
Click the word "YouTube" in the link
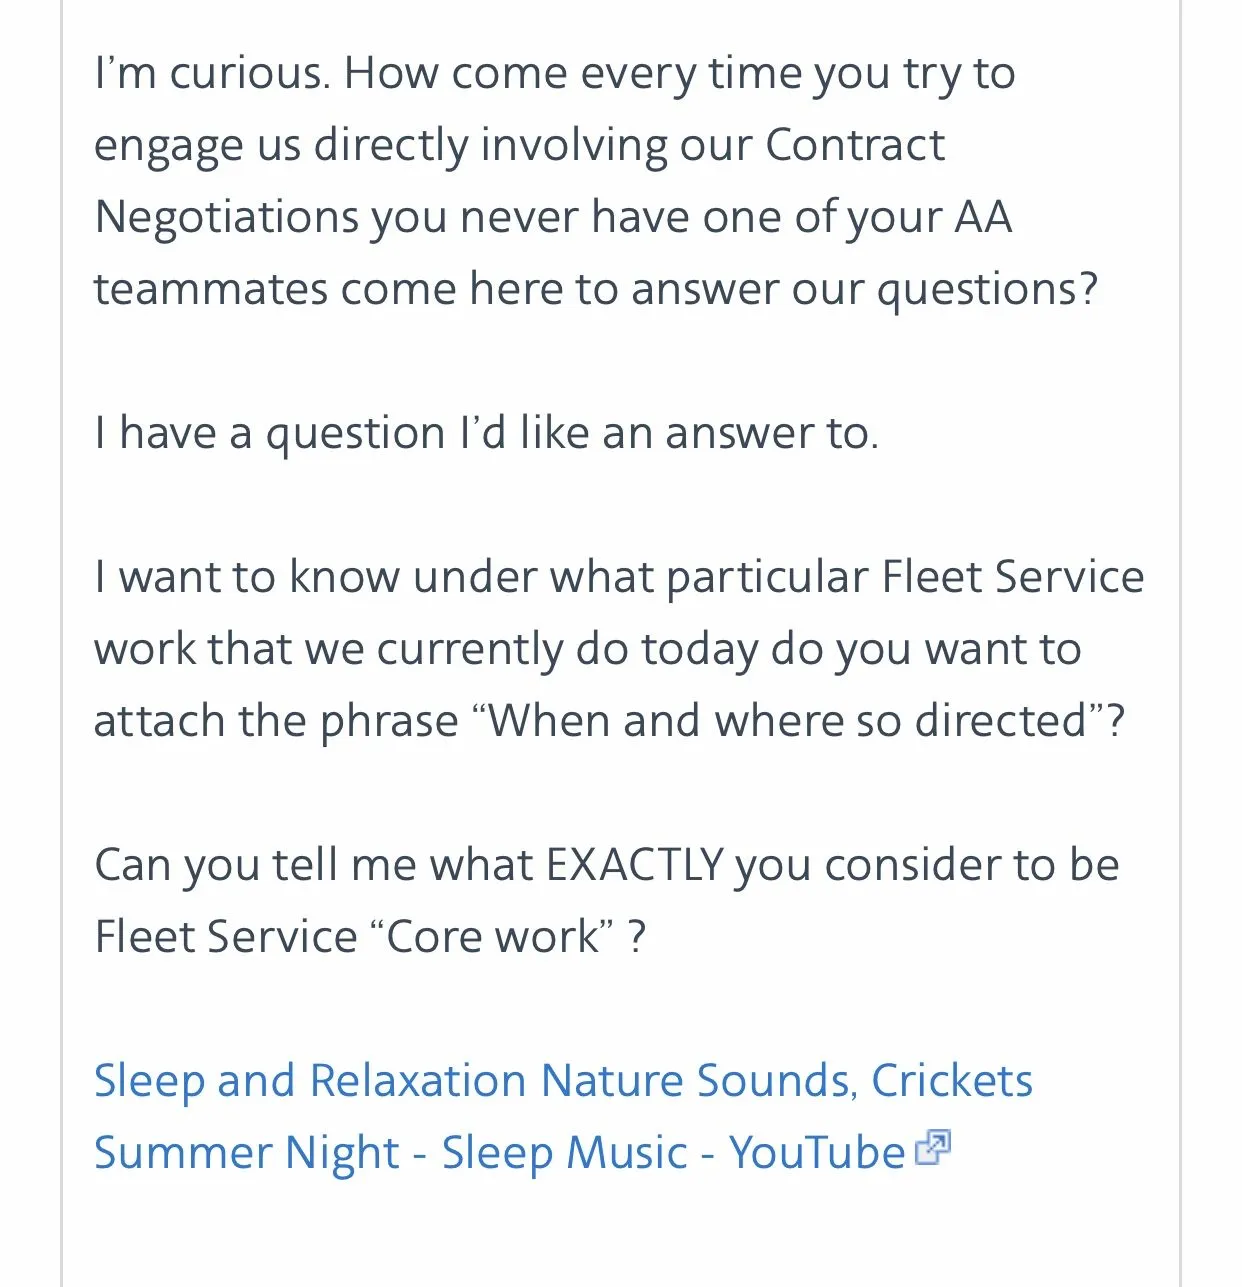click(x=816, y=1153)
